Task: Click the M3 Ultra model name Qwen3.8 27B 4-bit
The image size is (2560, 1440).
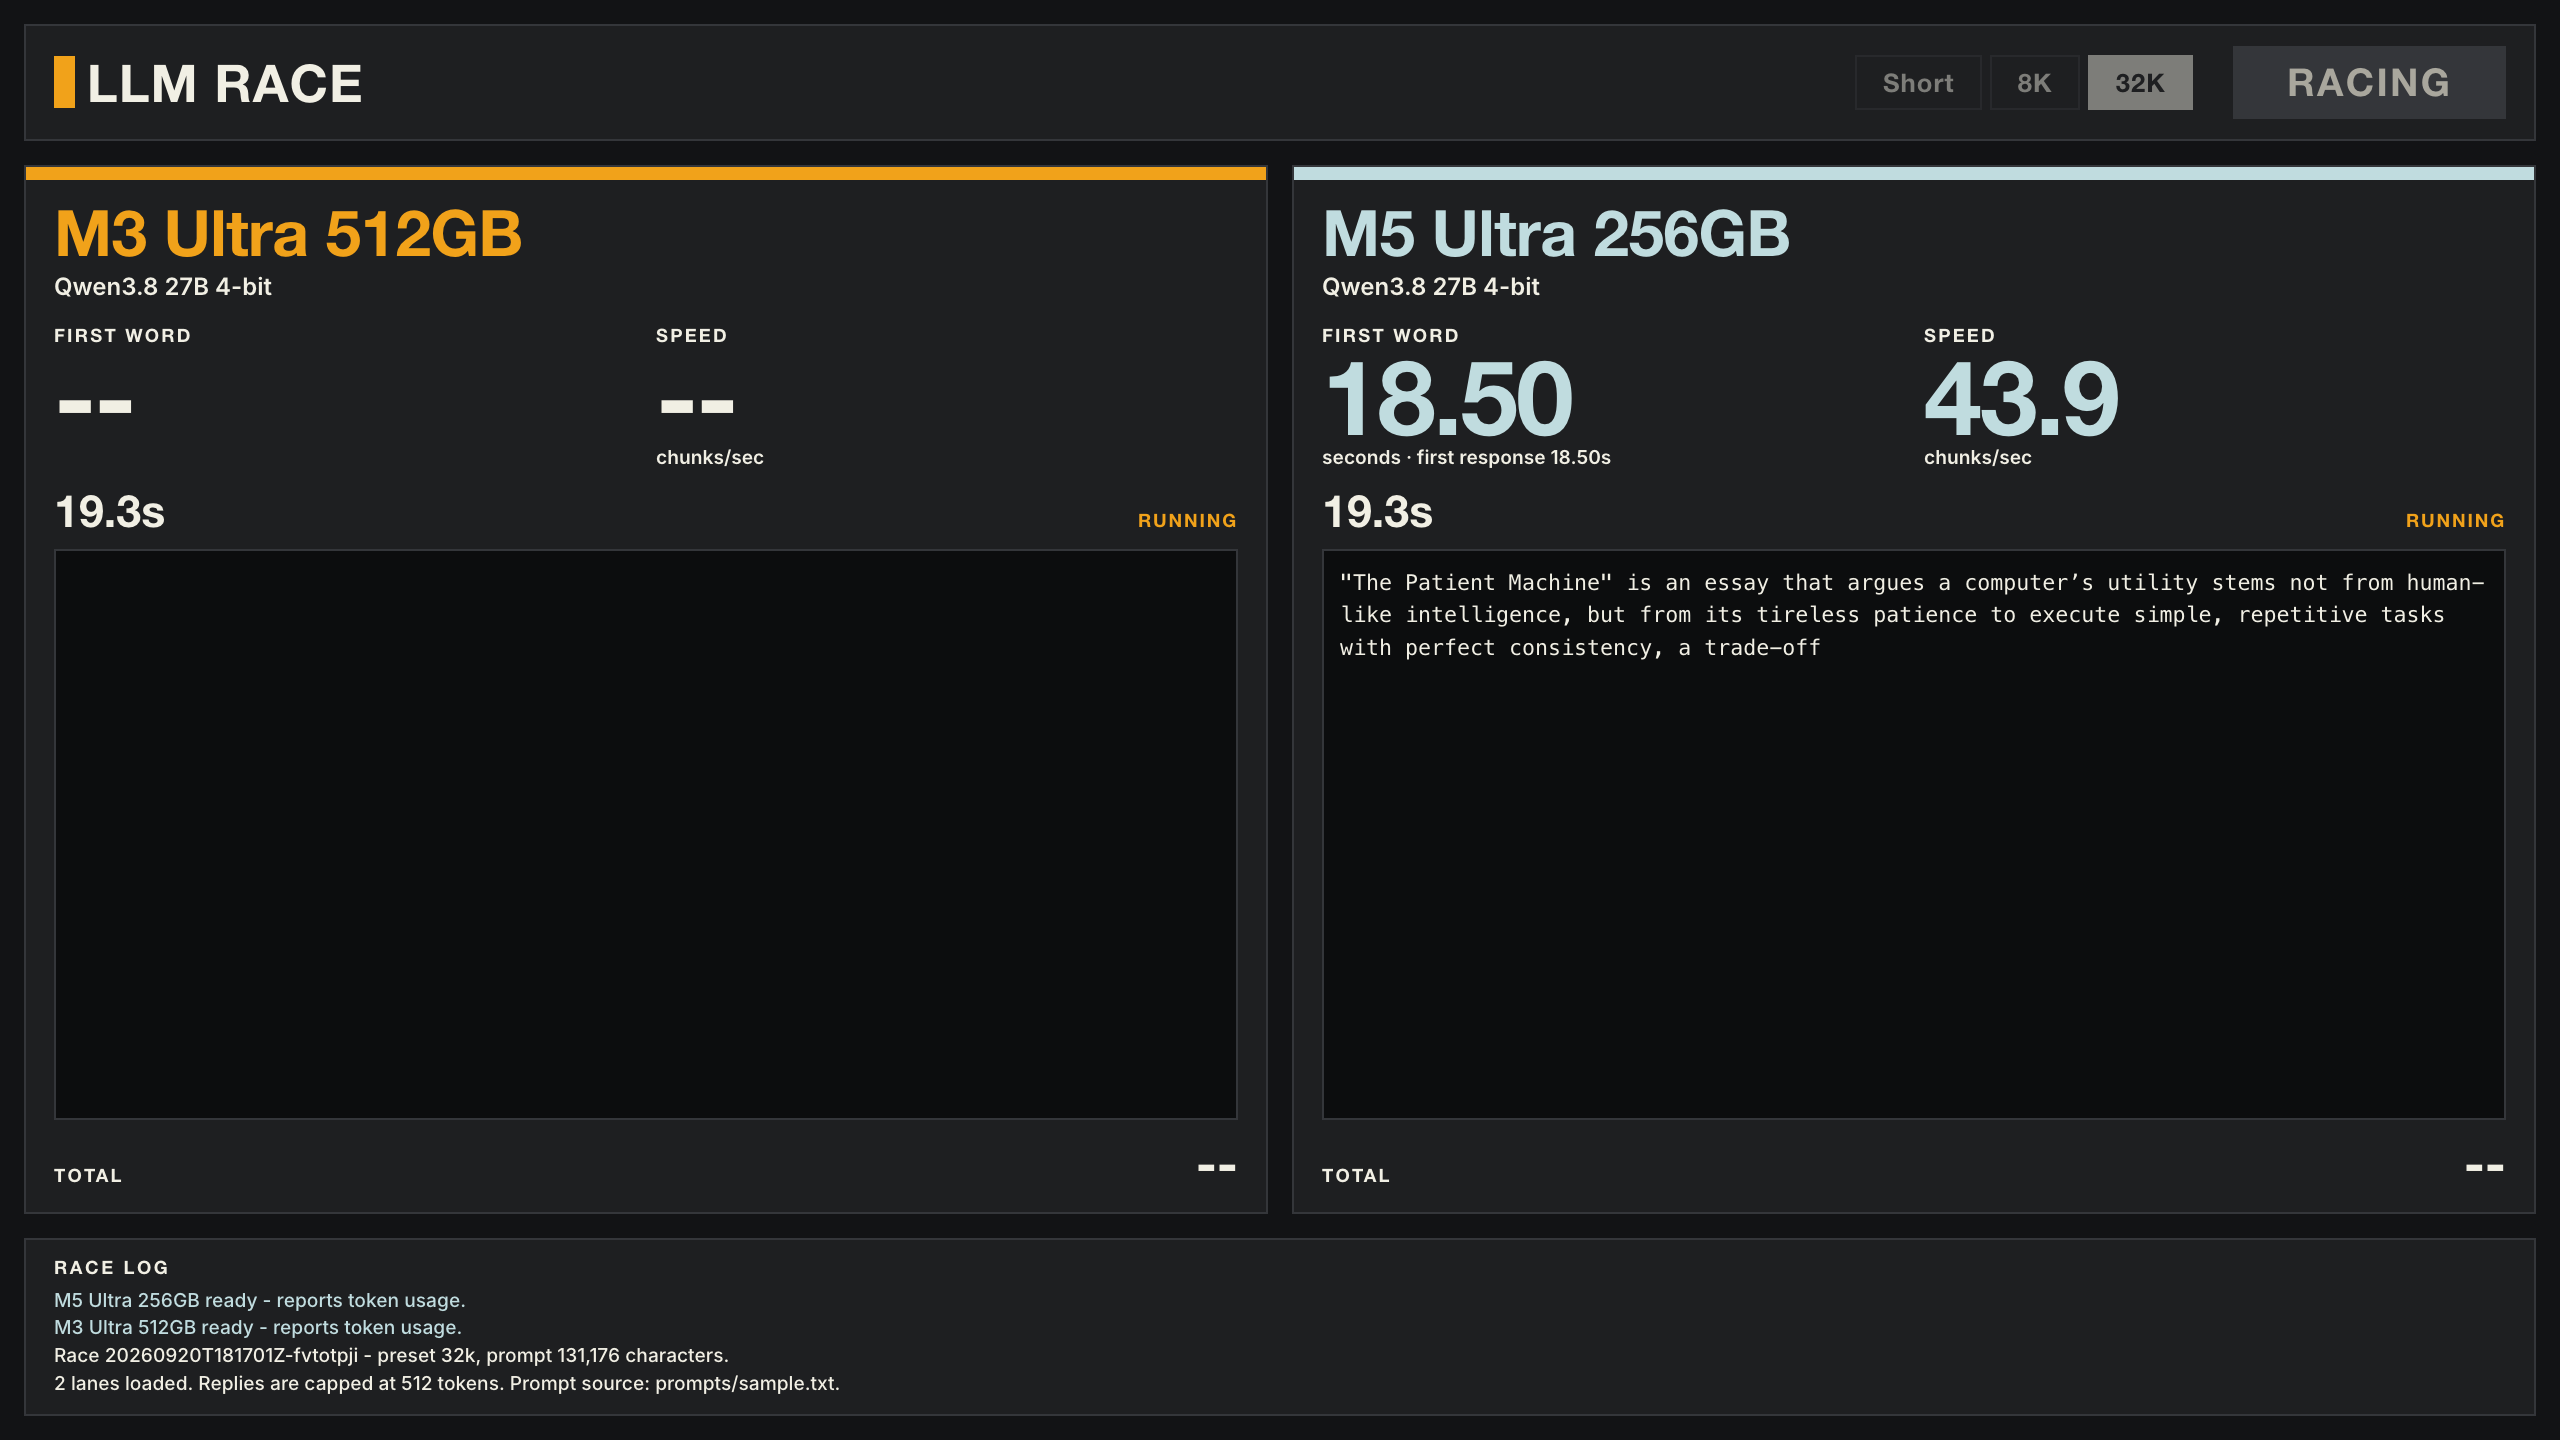Action: [x=163, y=287]
